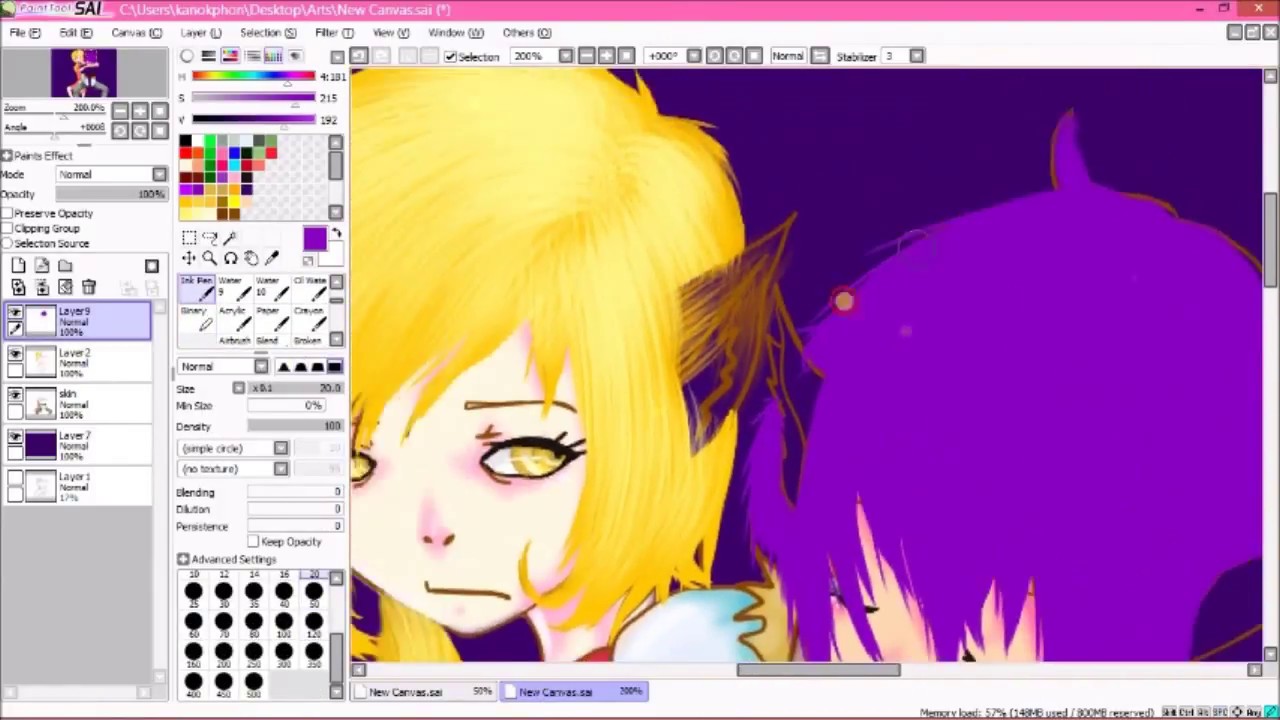Click the purple foreground color swatch
The image size is (1280, 720).
click(314, 239)
